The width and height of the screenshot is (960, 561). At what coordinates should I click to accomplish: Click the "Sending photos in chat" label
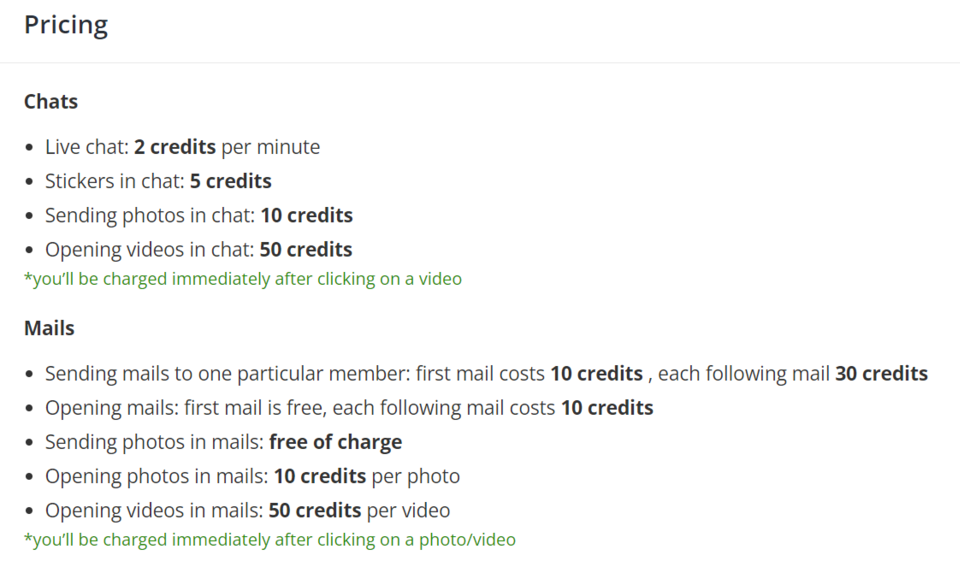(x=150, y=215)
